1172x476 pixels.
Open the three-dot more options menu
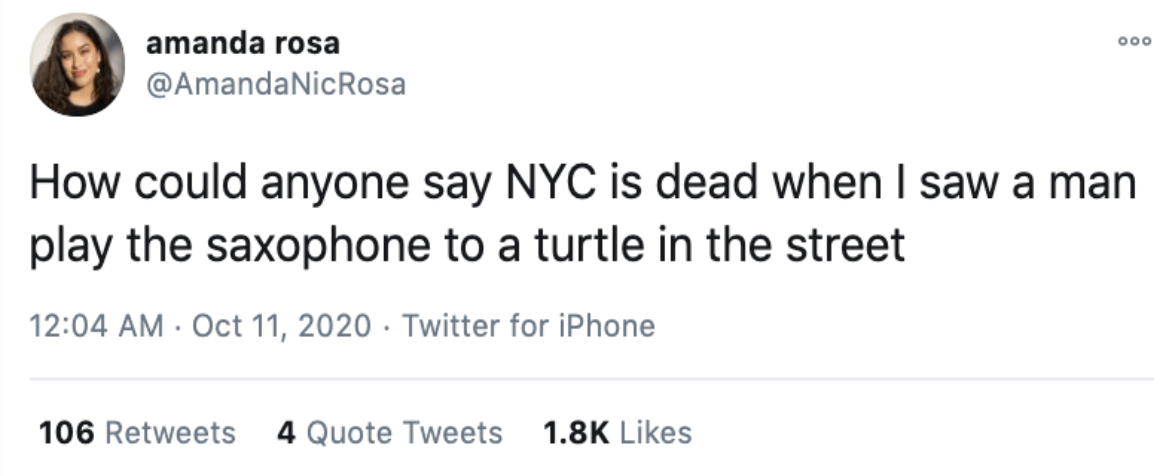tap(1134, 43)
